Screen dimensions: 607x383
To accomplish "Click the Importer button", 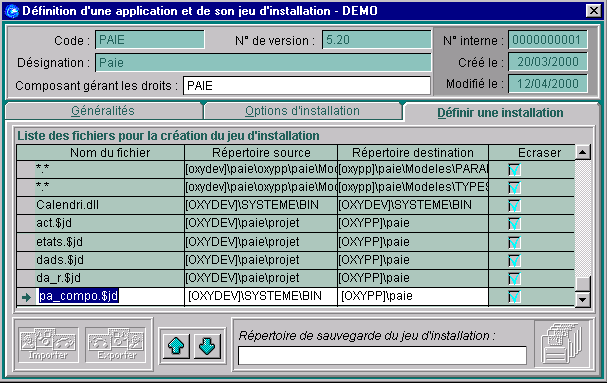I will click(48, 345).
